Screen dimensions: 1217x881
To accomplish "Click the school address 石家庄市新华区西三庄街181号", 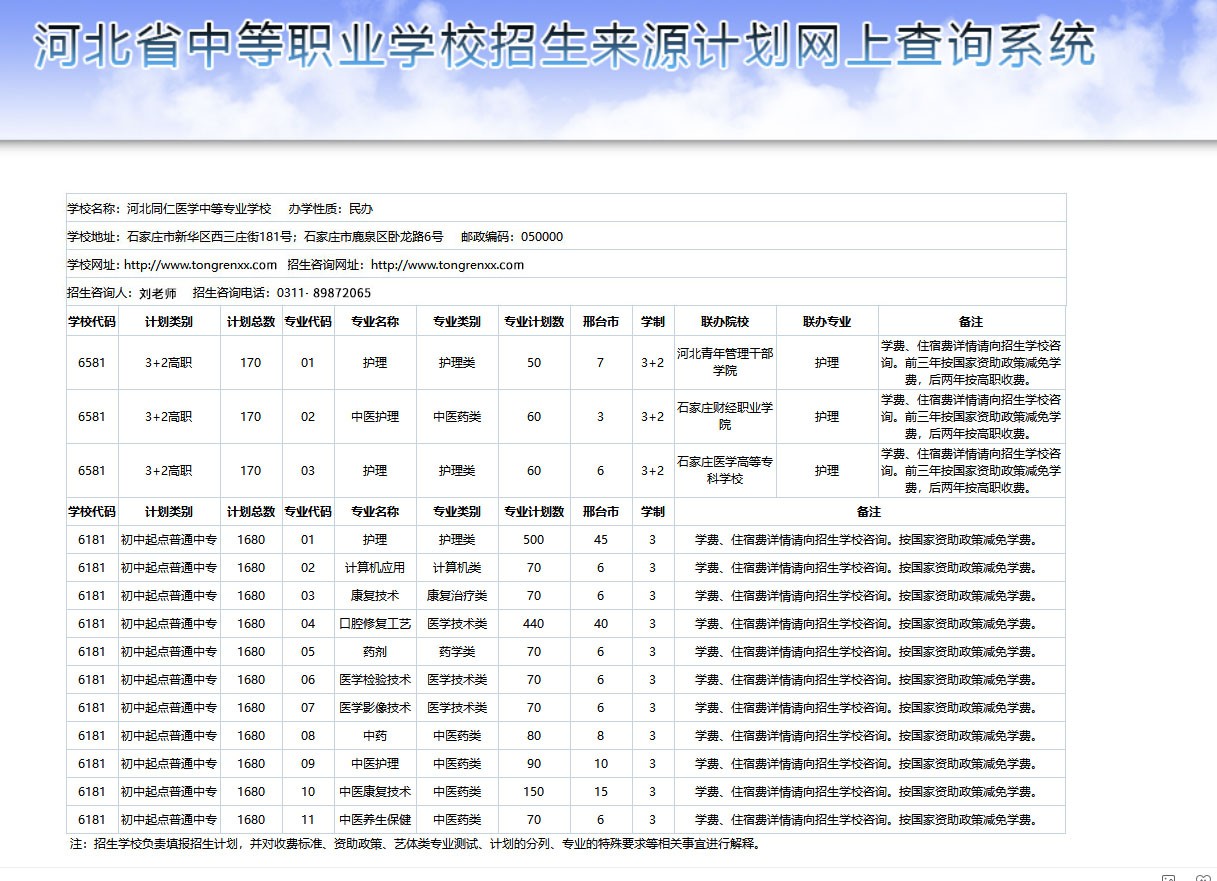I will click(210, 237).
